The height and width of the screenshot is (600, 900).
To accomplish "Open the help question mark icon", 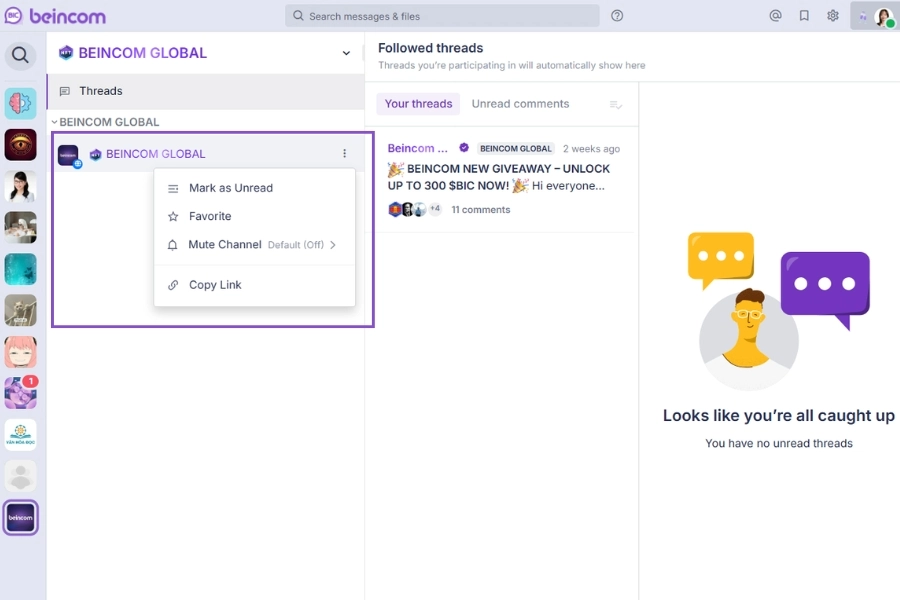I will [x=617, y=16].
